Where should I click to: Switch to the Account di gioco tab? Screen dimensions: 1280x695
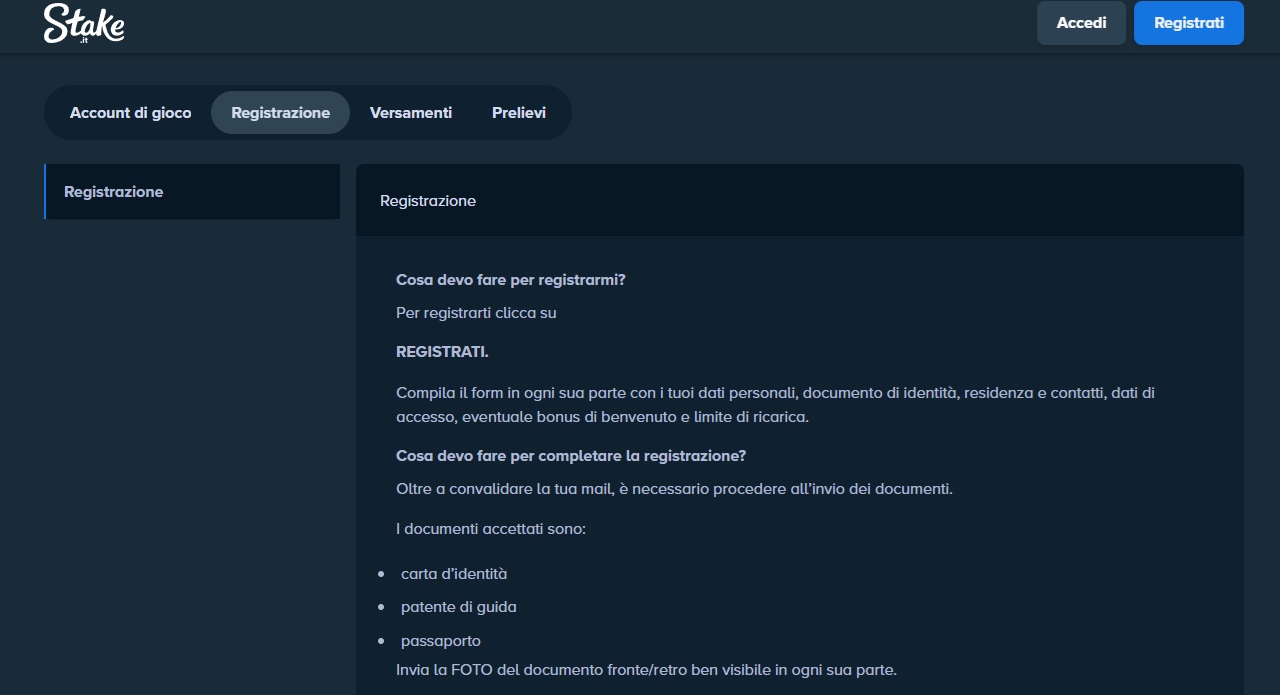point(130,112)
